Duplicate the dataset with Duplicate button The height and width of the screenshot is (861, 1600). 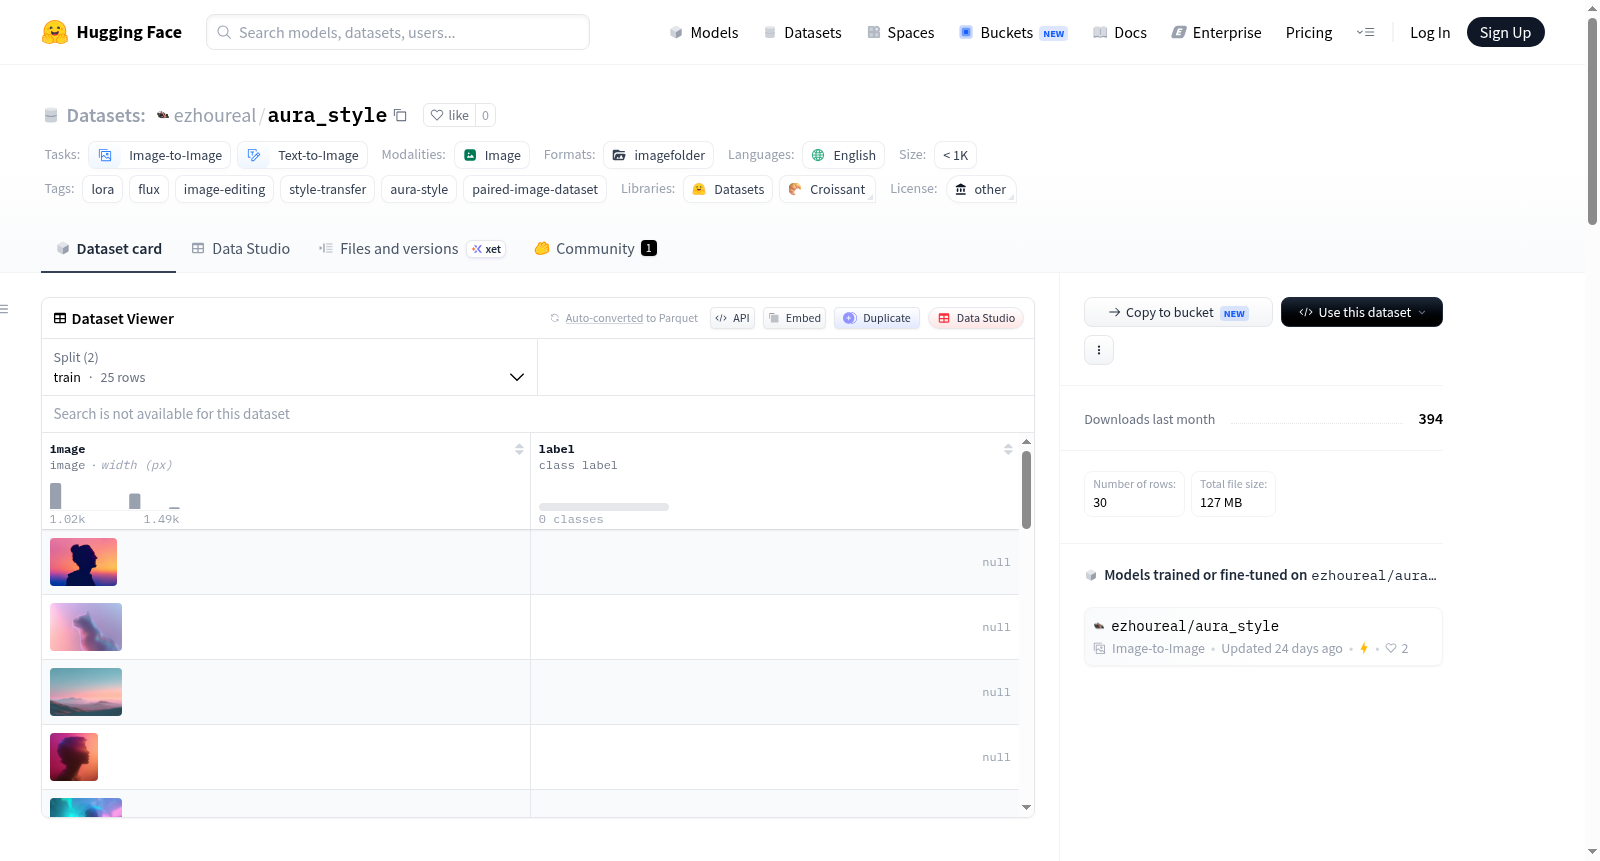pyautogui.click(x=877, y=318)
